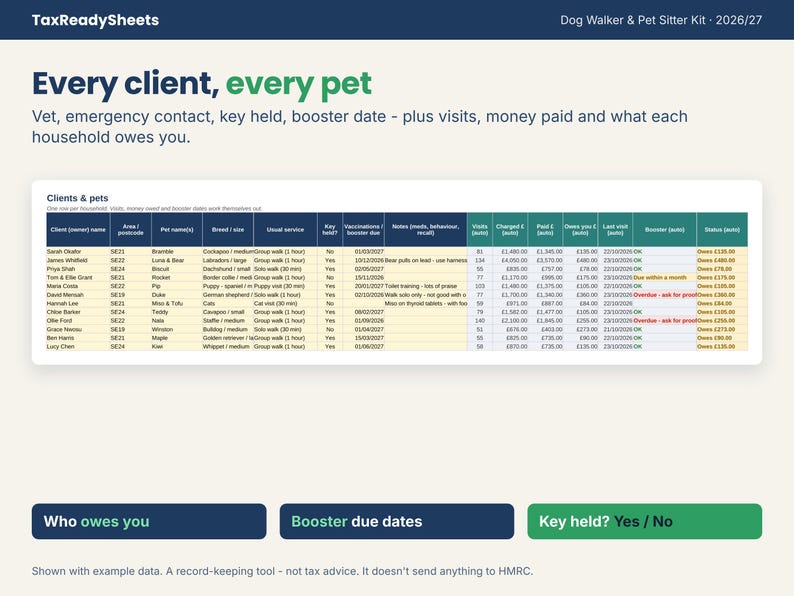Screen dimensions: 794x596
Task: Select the "Client (owner) name" column header
Action: (78, 229)
